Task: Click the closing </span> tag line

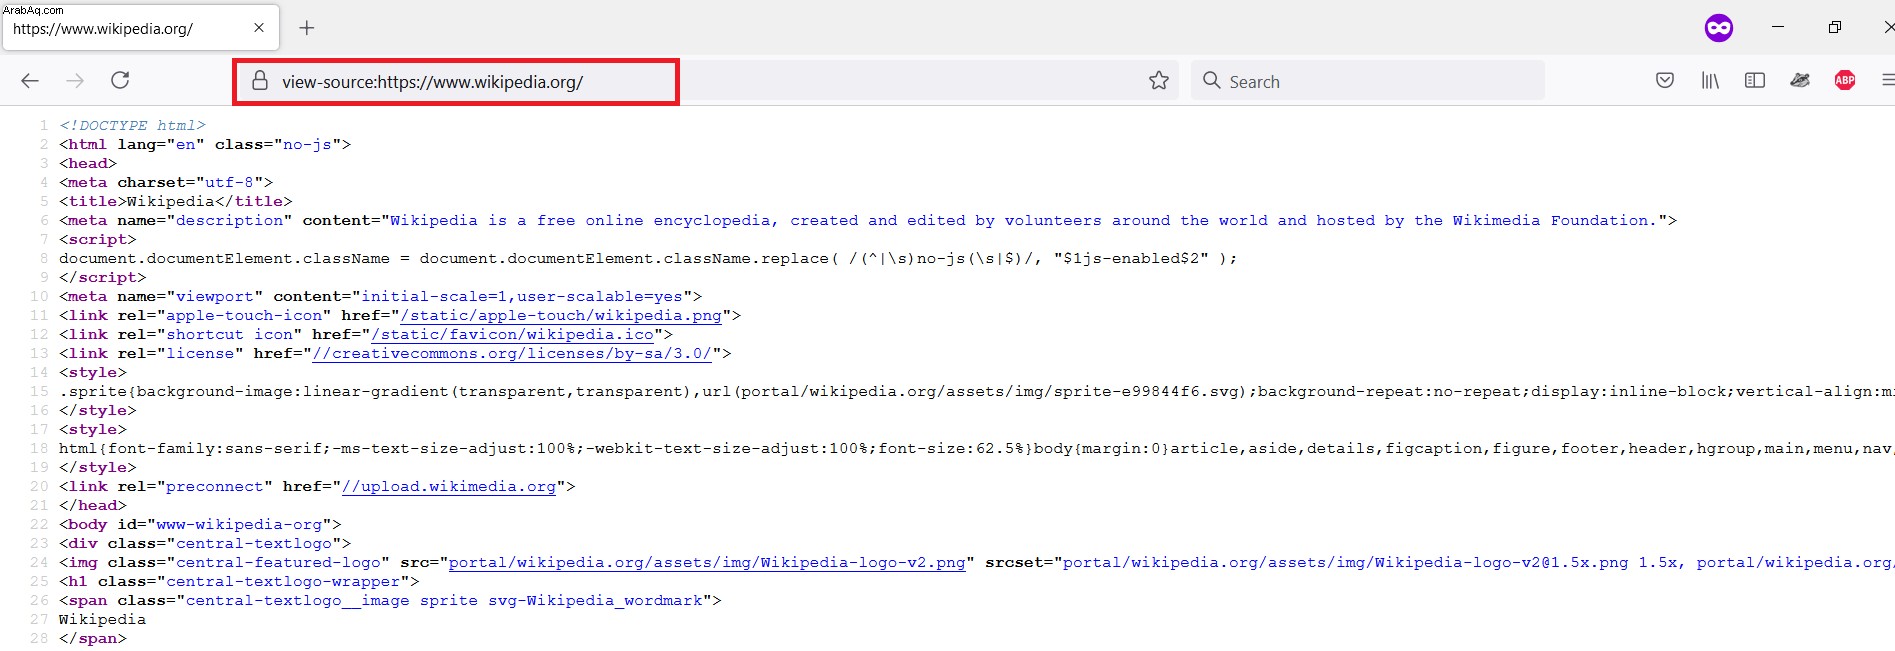Action: tap(93, 638)
